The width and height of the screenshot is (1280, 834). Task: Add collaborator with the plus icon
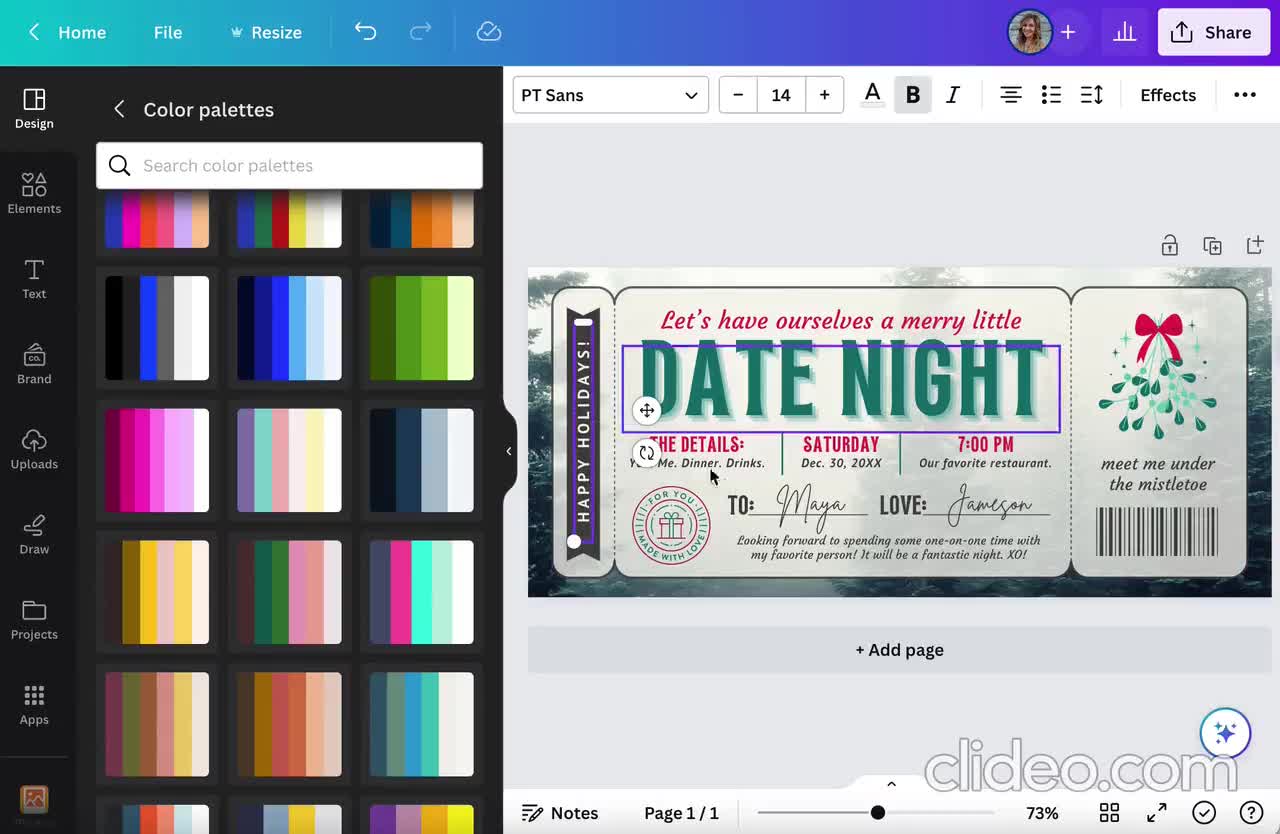pyautogui.click(x=1068, y=32)
